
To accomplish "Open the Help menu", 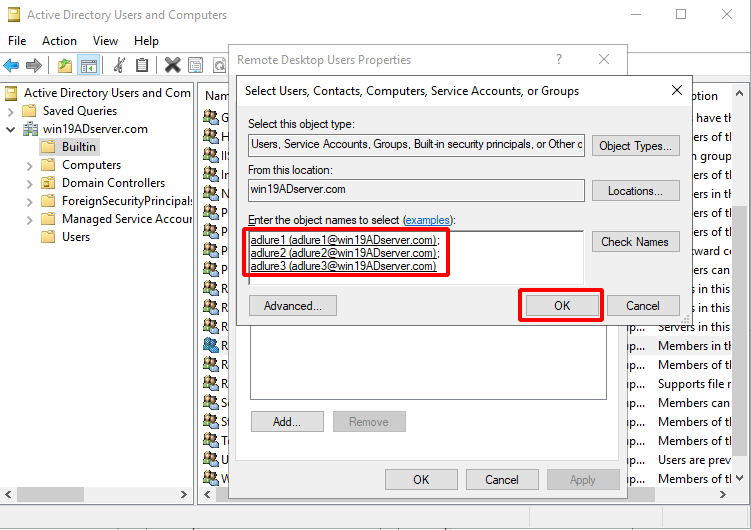I will pos(146,41).
